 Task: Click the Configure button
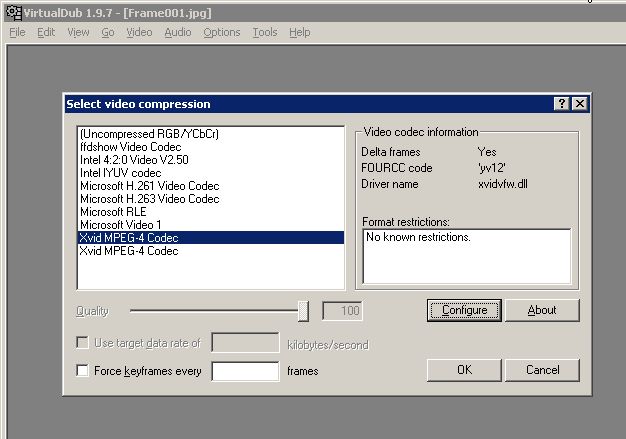[464, 310]
